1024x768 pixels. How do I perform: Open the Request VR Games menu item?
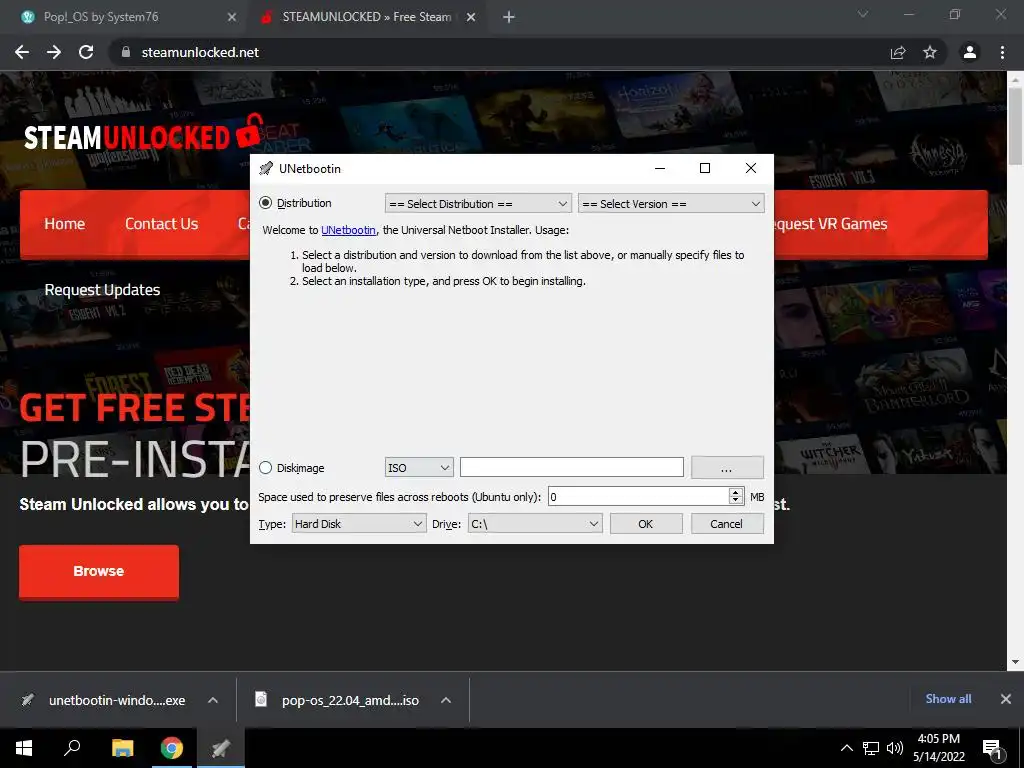831,223
